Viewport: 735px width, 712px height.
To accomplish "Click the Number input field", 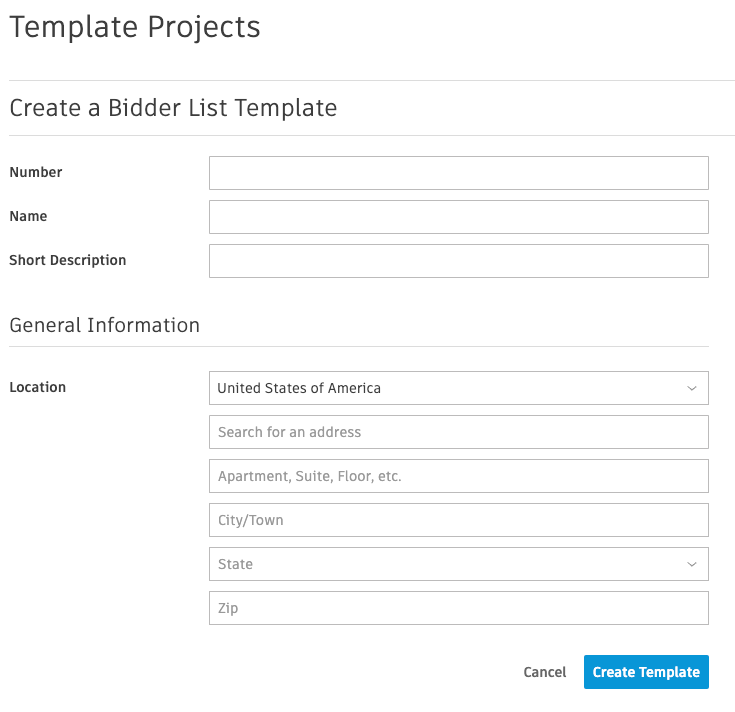I will tap(458, 173).
